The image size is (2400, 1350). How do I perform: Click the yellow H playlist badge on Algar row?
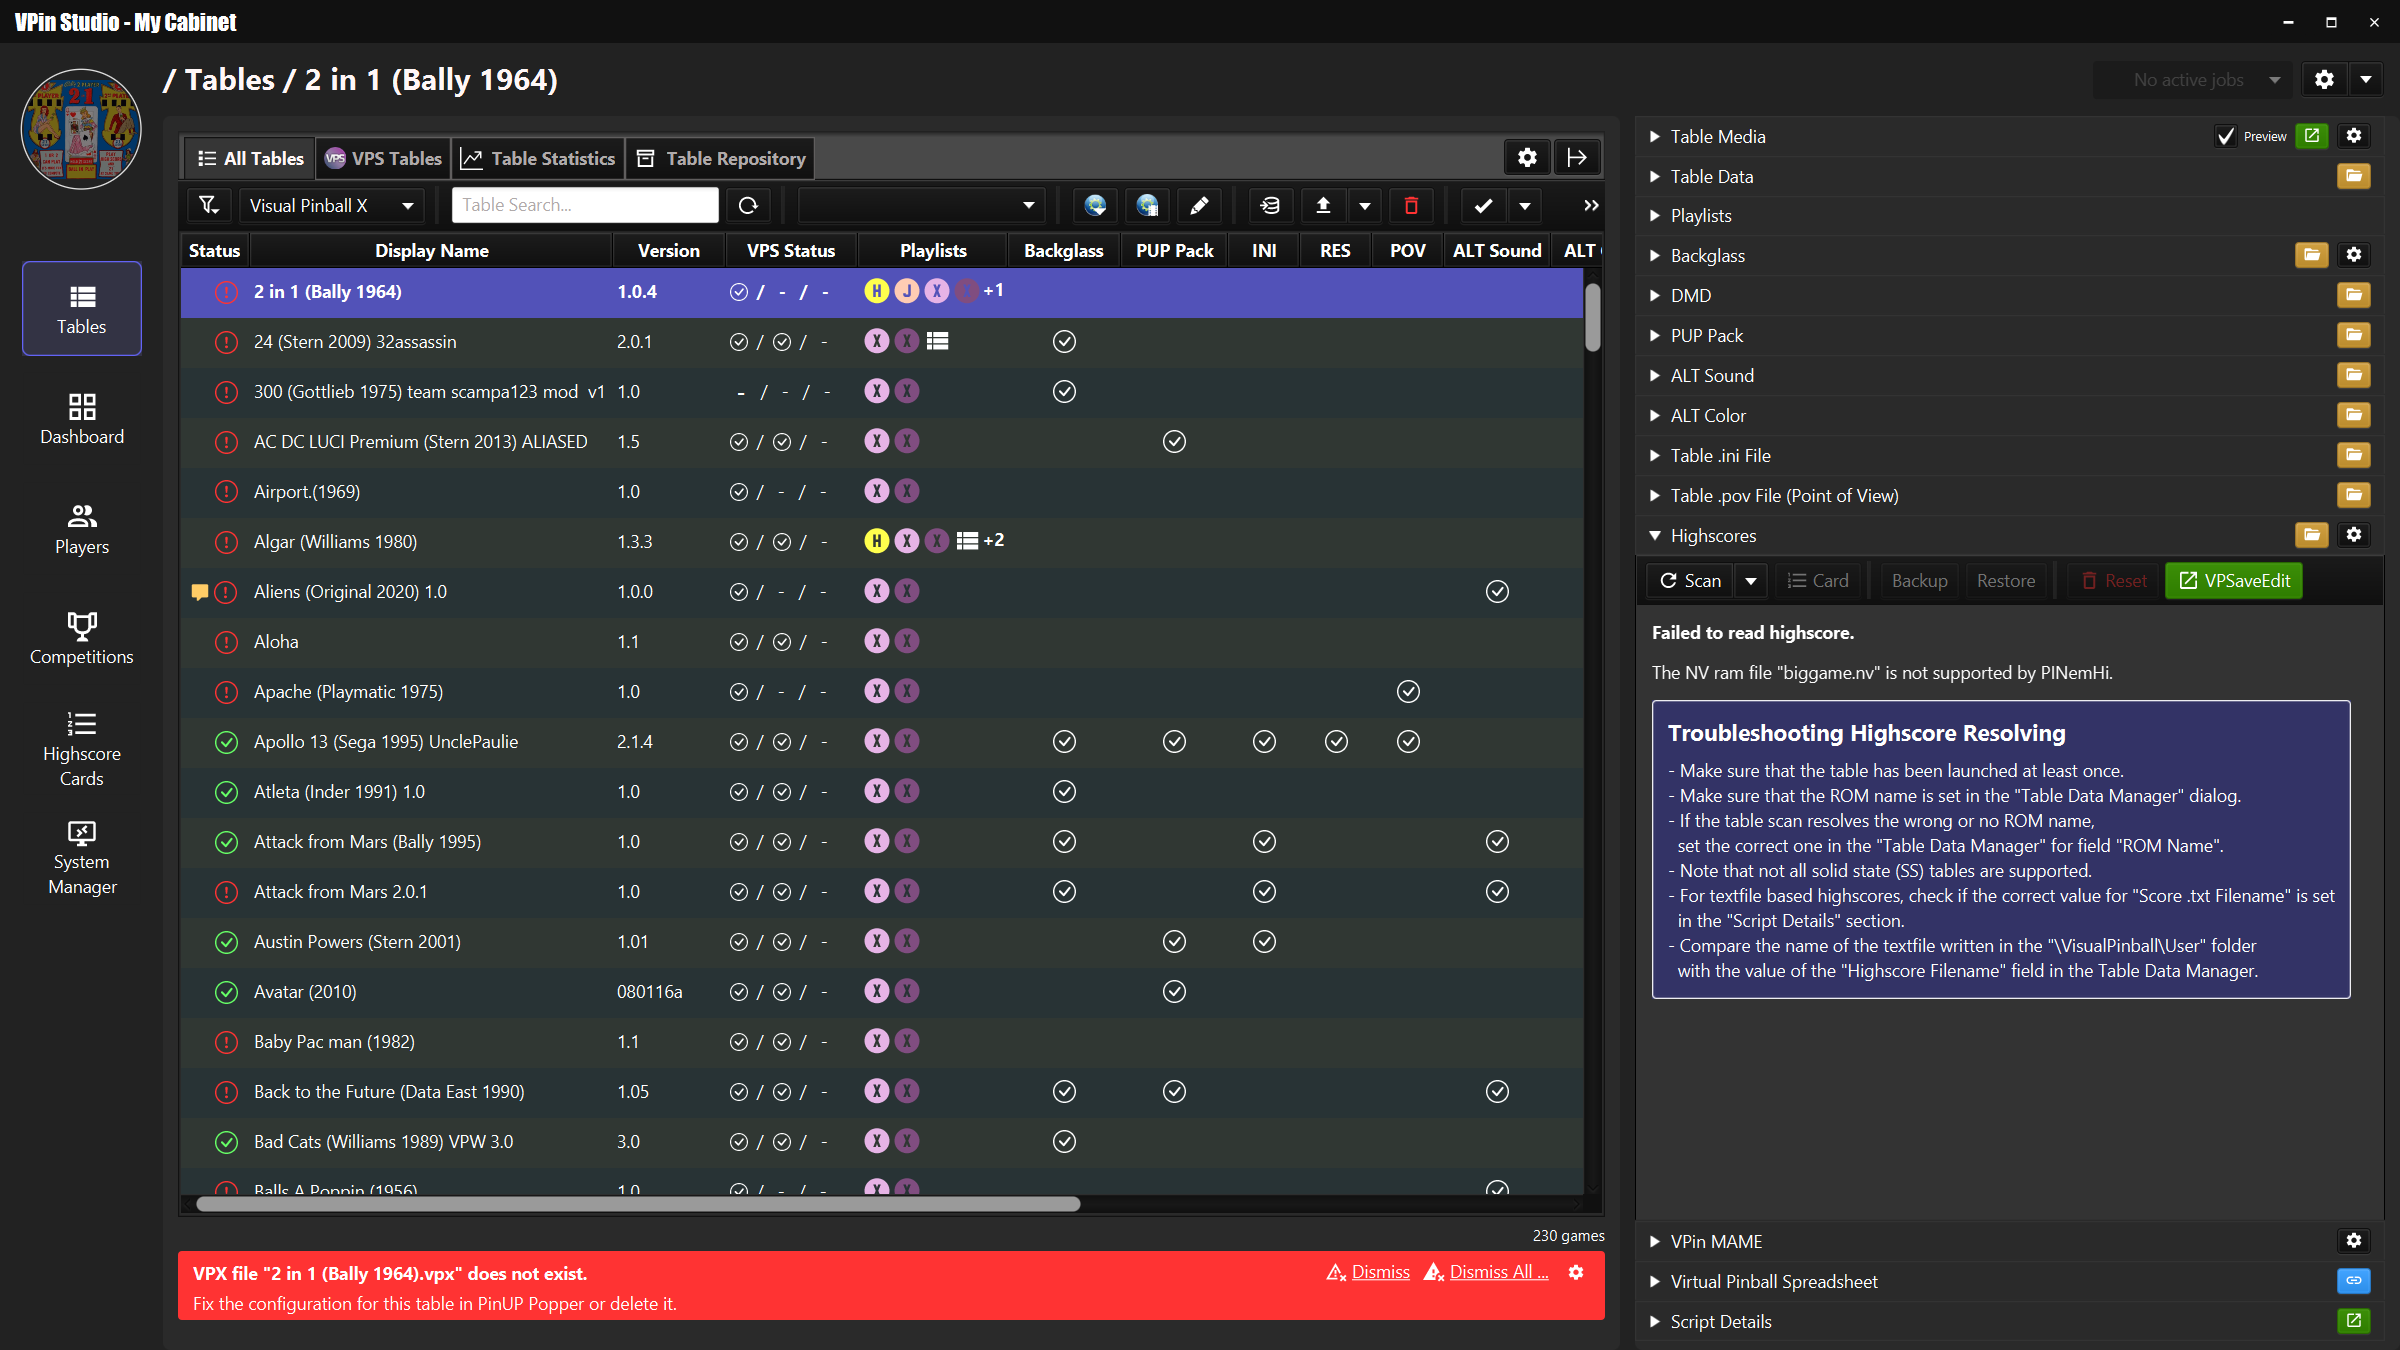point(876,541)
